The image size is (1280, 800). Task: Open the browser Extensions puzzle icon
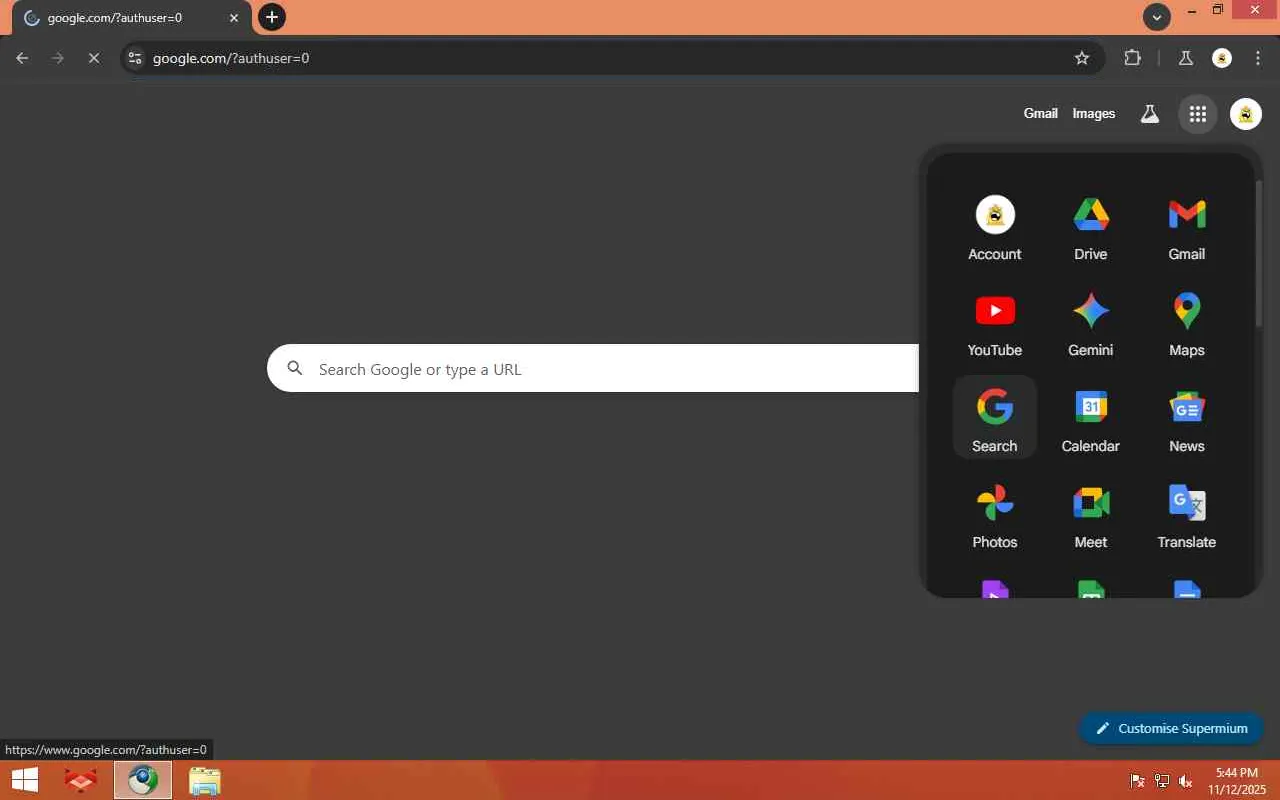1132,58
